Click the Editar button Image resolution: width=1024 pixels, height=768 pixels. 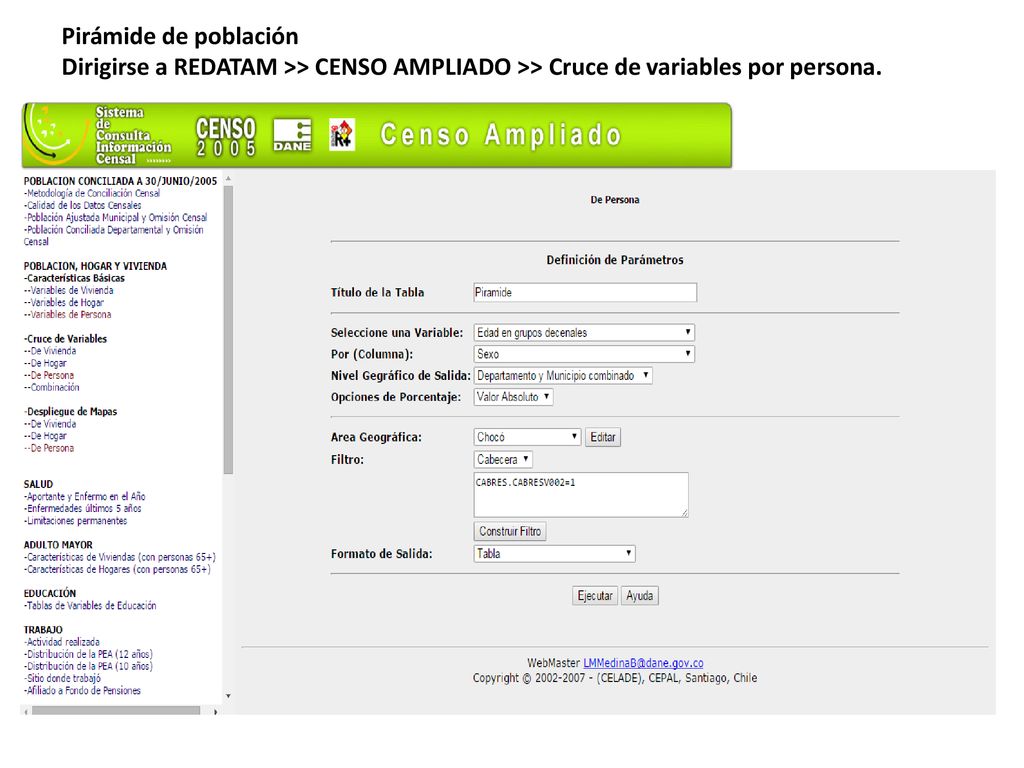coord(603,438)
